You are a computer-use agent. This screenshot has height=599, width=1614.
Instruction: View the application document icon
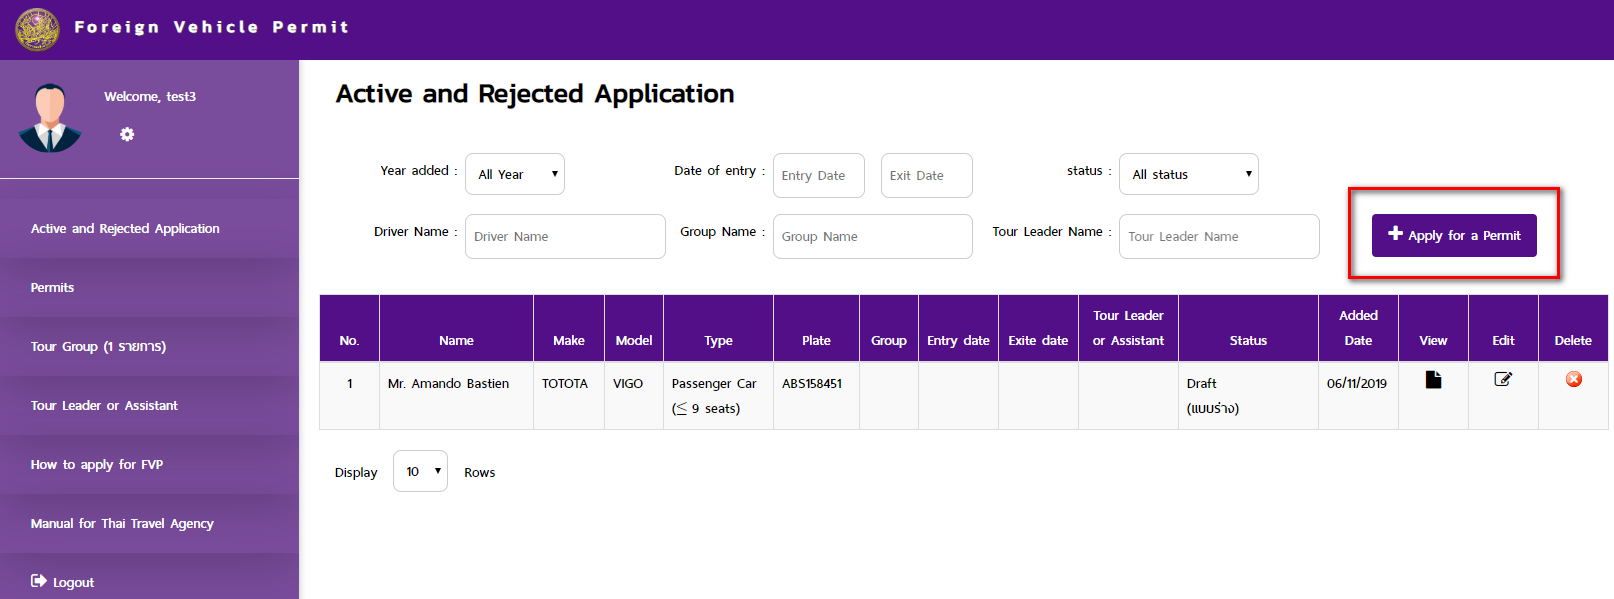tap(1433, 379)
